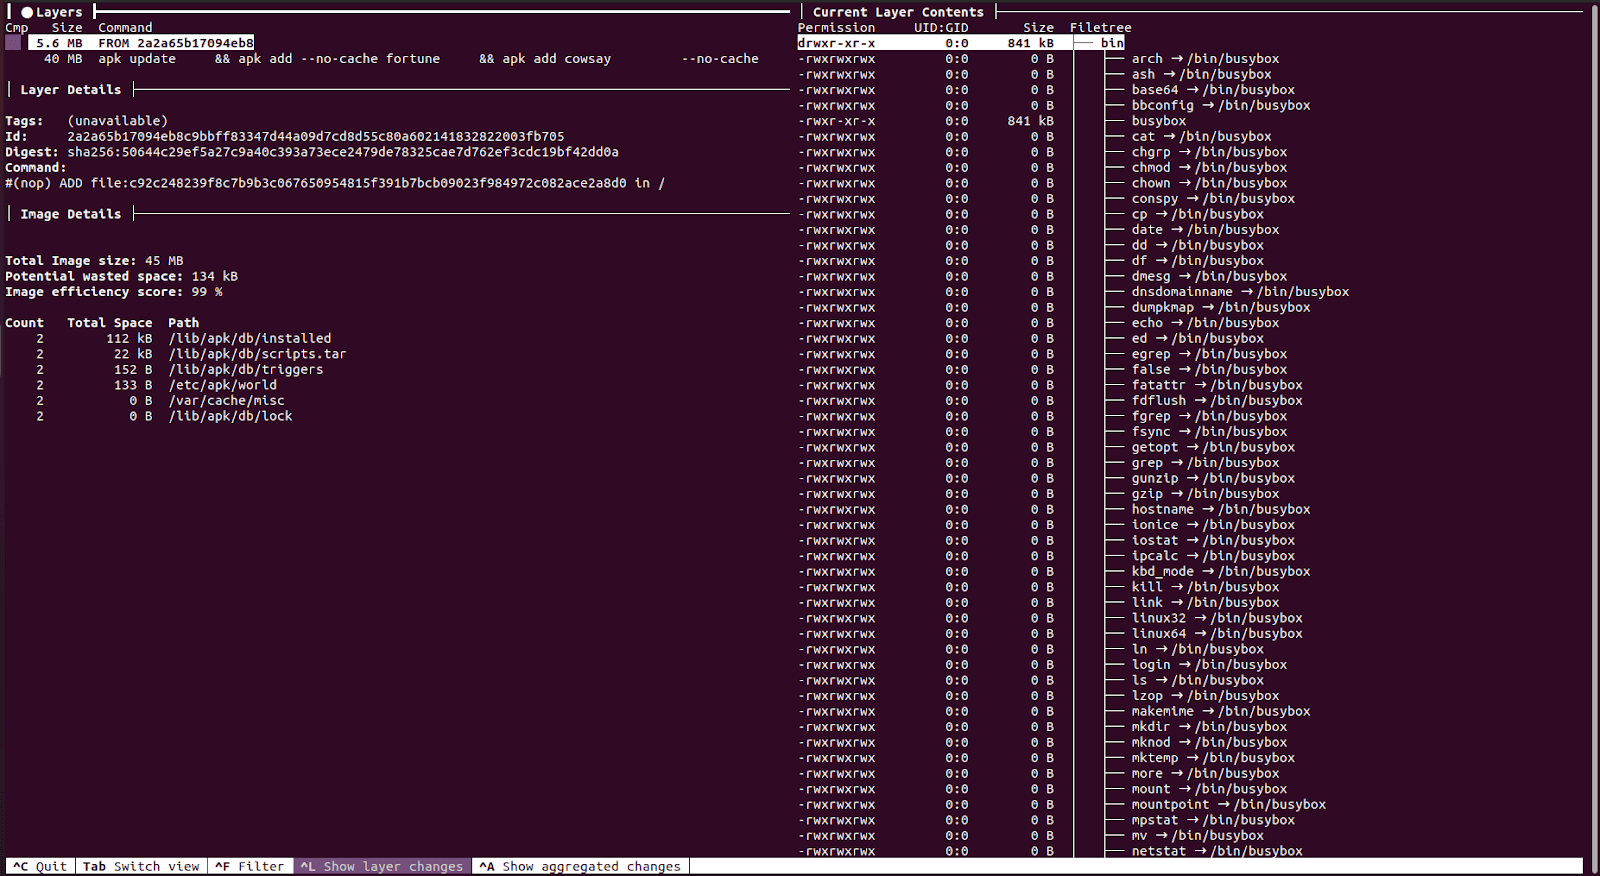Click the Permission column header
The image size is (1600, 876).
(x=836, y=28)
